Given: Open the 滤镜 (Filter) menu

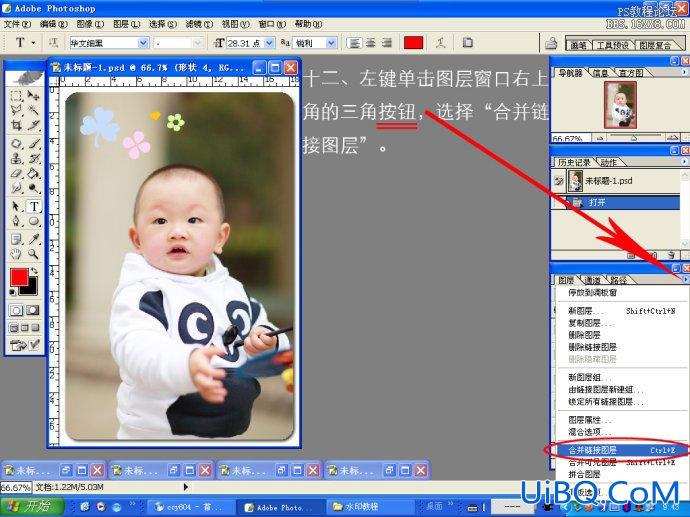Looking at the screenshot, I should click(x=199, y=24).
